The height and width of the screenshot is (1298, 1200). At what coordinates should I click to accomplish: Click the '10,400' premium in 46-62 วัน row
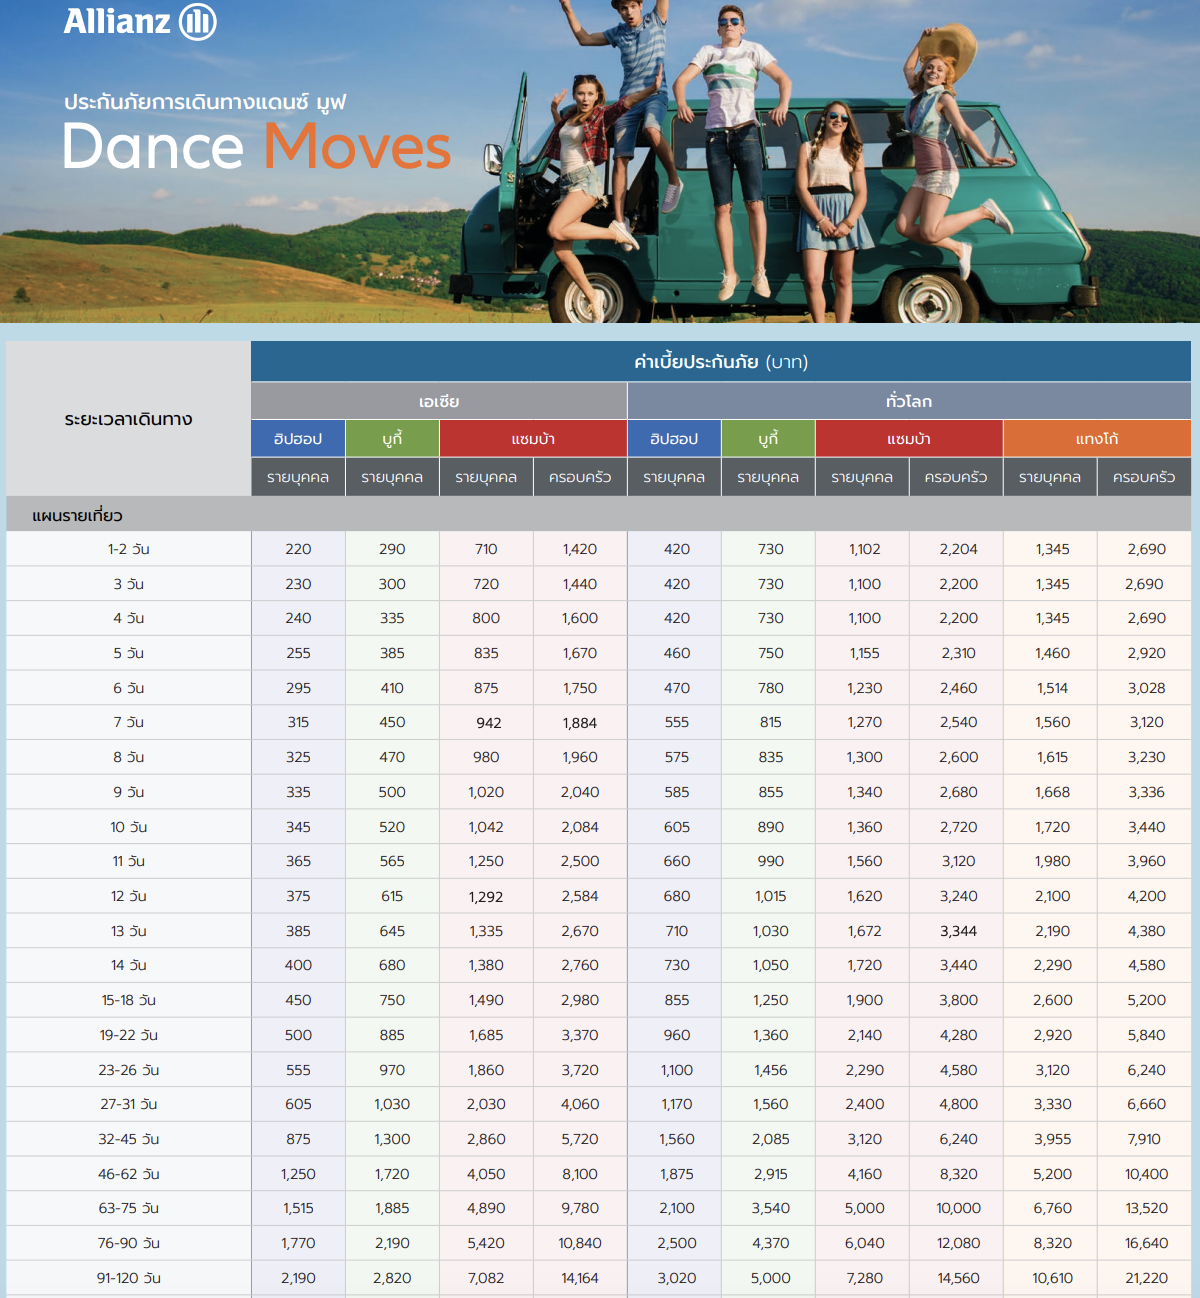point(1146,1174)
